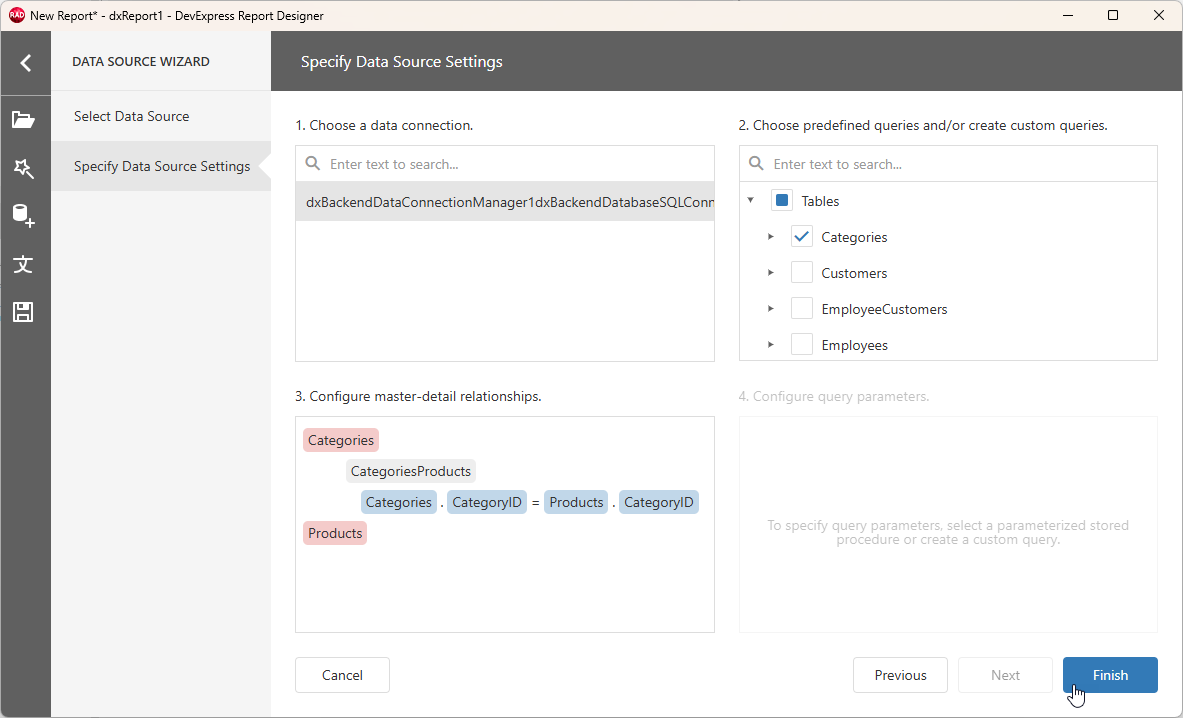Close the Report Designer window
The height and width of the screenshot is (718, 1183).
tap(1159, 15)
